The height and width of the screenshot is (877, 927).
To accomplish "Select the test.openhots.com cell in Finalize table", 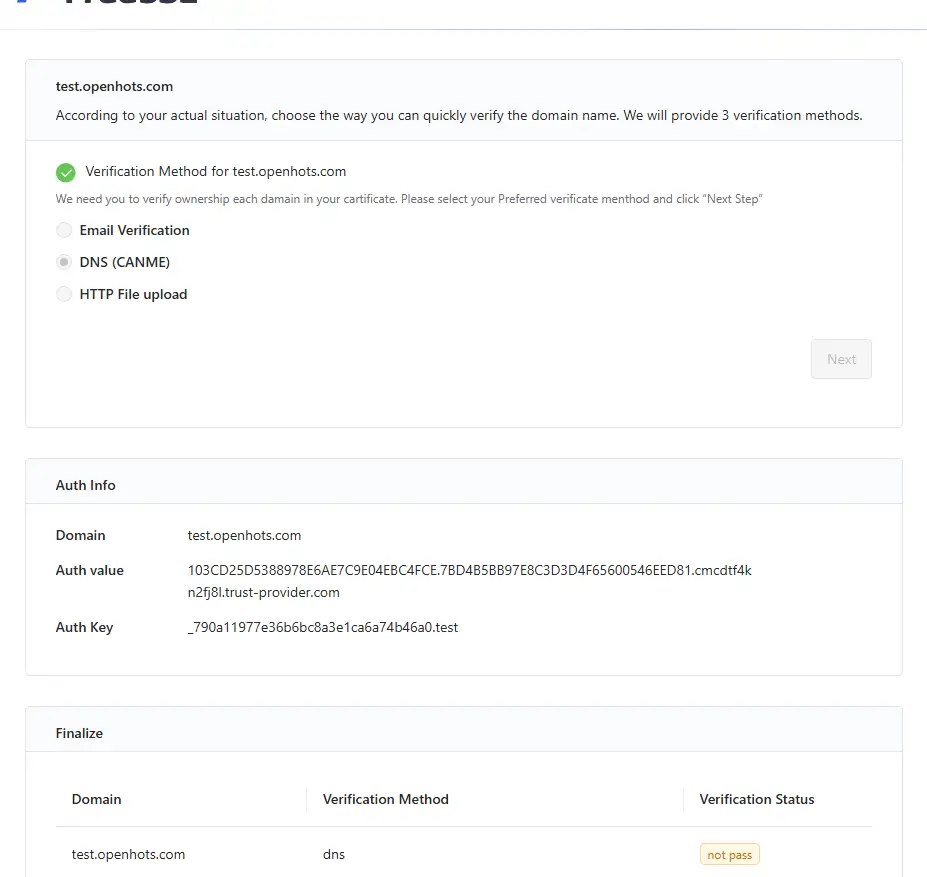I will pyautogui.click(x=128, y=854).
